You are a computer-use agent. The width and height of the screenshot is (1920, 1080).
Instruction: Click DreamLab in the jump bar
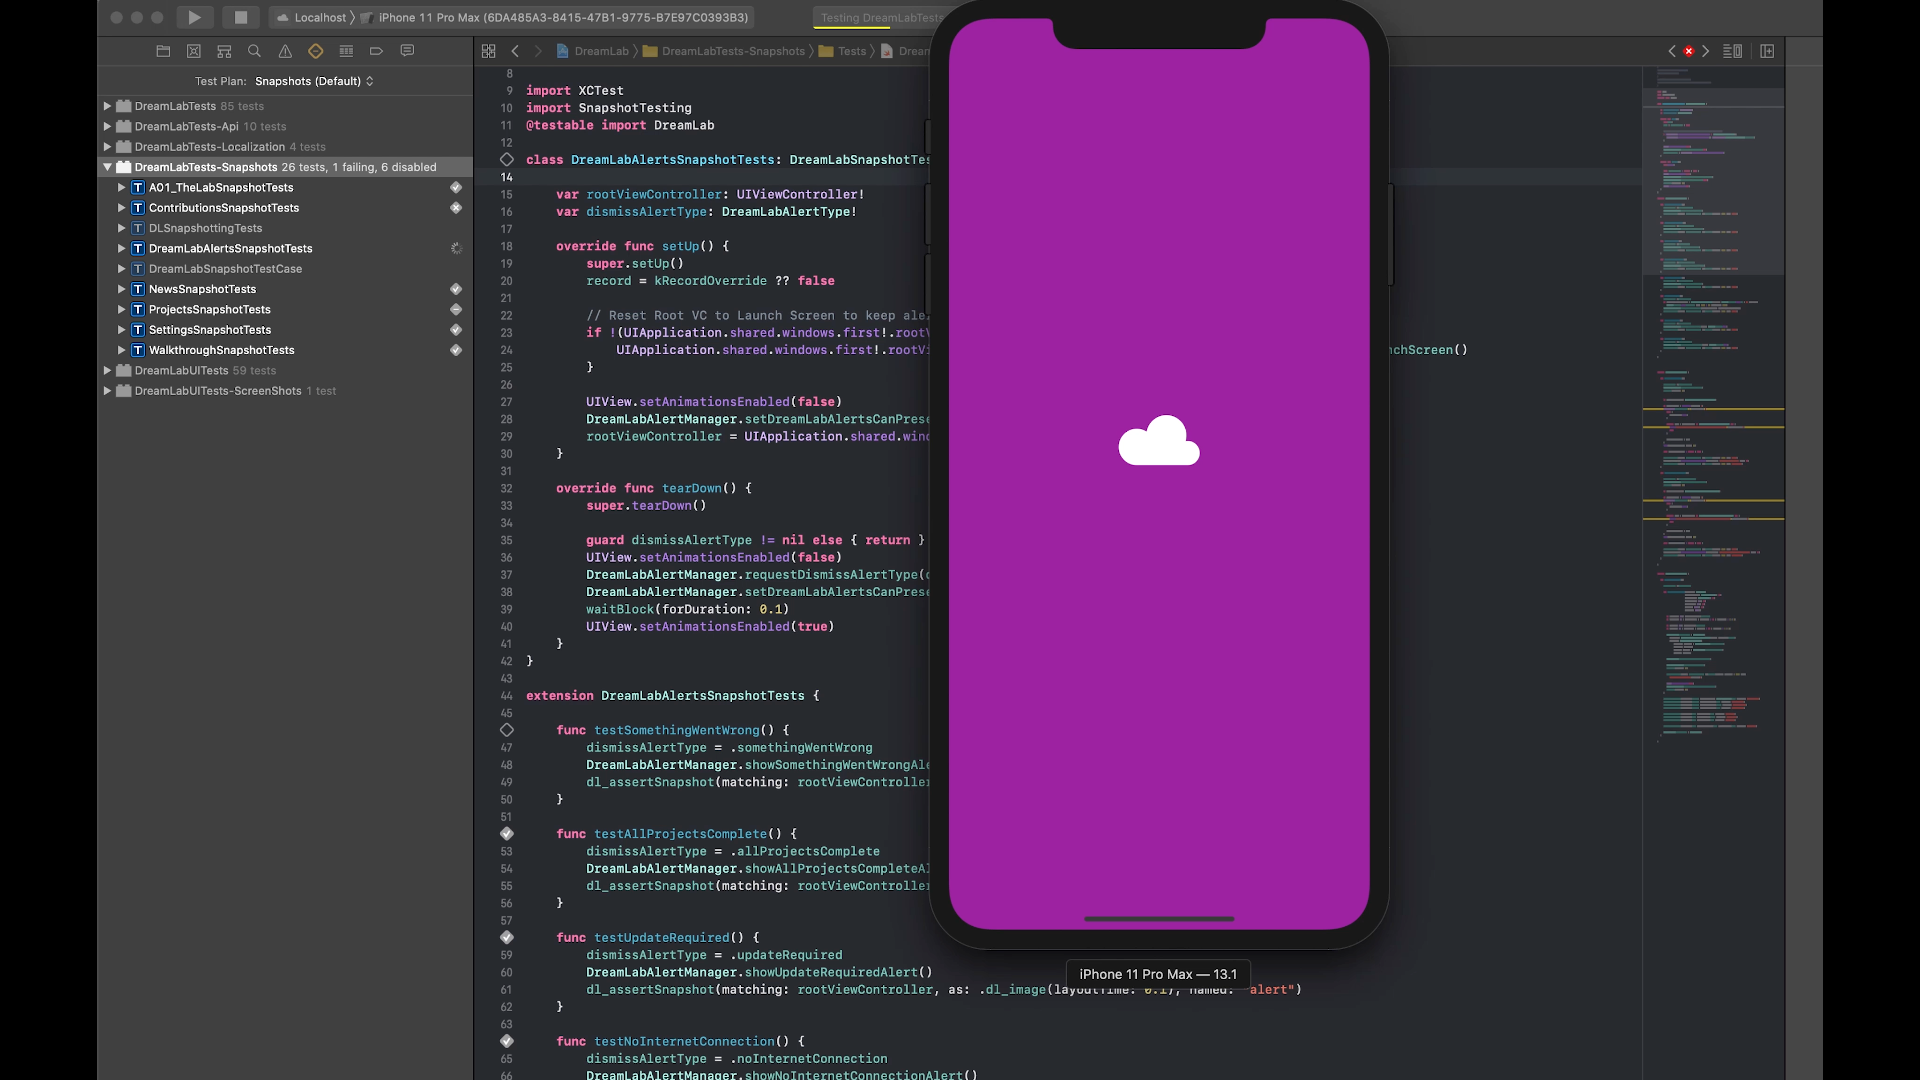[593, 51]
